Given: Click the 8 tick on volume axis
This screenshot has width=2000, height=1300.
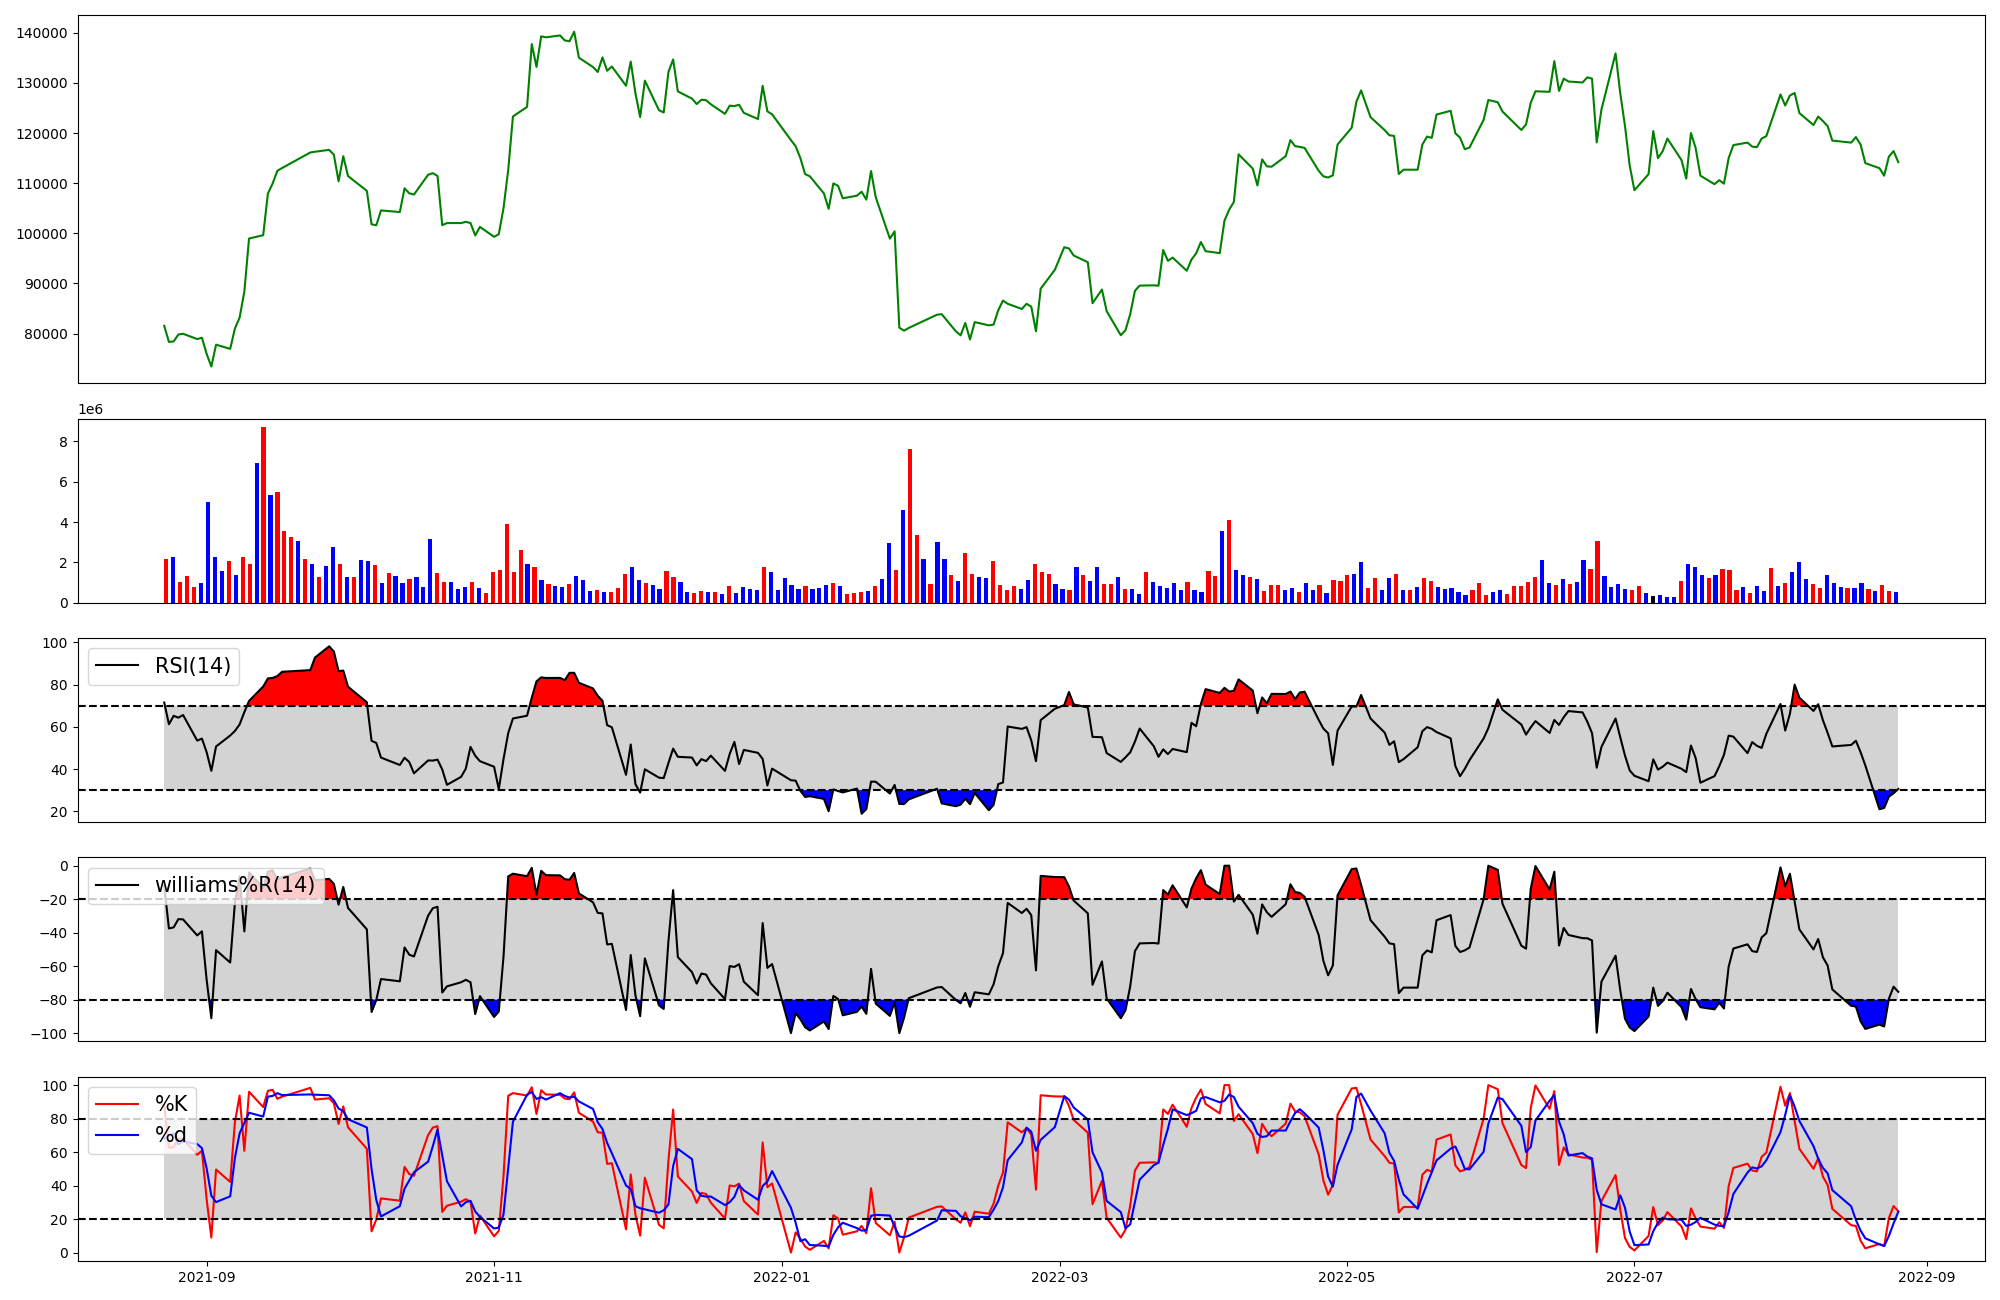Looking at the screenshot, I should 63,442.
